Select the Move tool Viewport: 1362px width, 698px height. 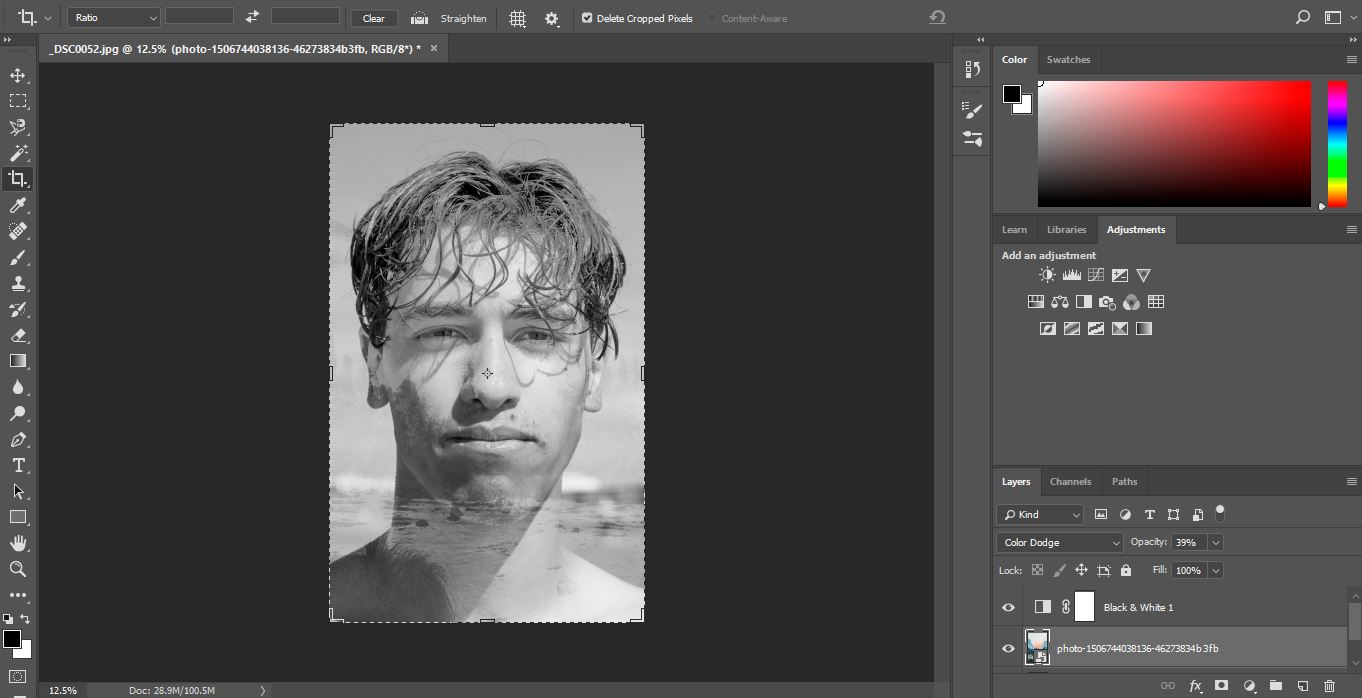18,75
